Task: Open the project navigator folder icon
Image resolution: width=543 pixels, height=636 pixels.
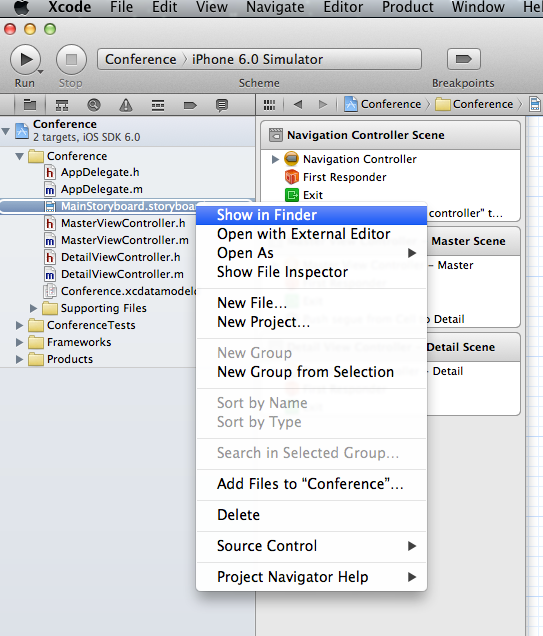Action: tap(30, 105)
